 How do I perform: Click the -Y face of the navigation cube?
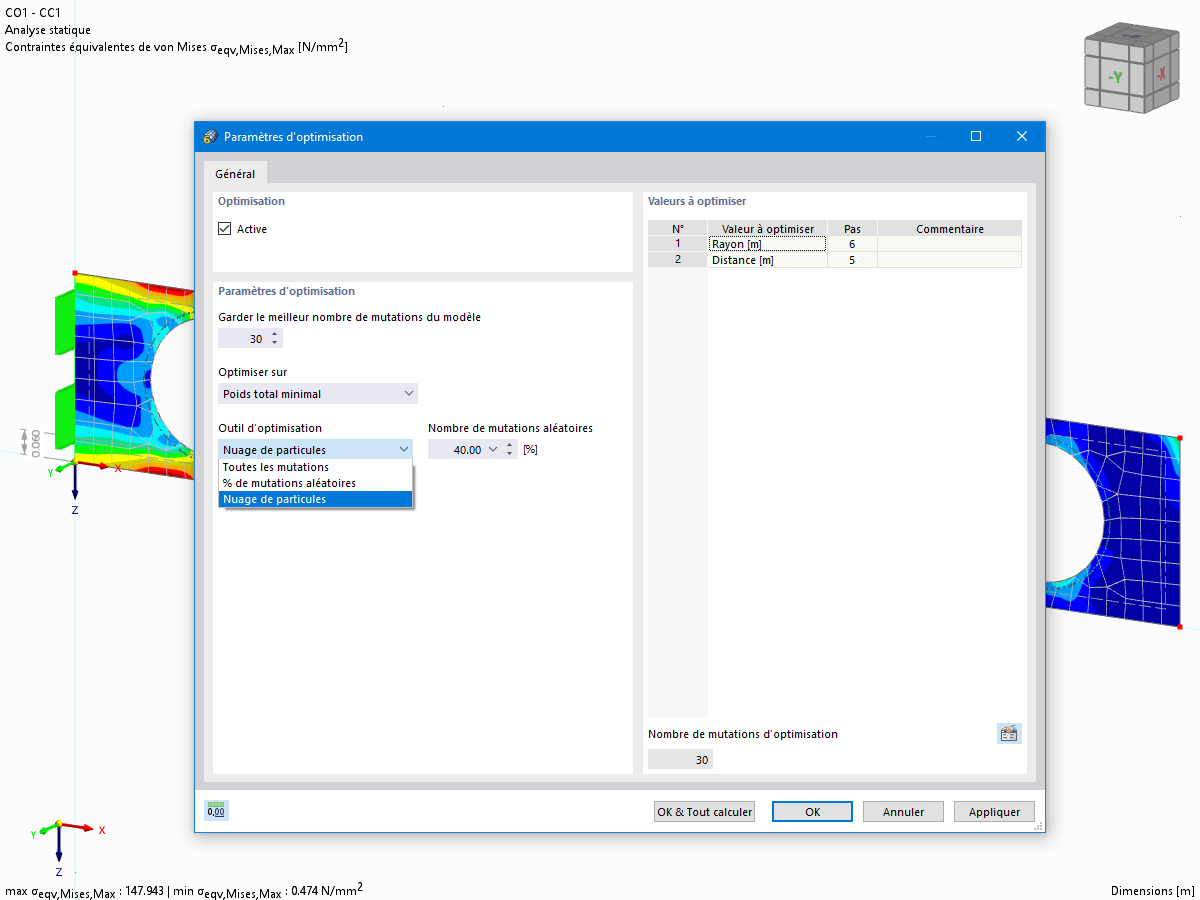(x=1115, y=76)
